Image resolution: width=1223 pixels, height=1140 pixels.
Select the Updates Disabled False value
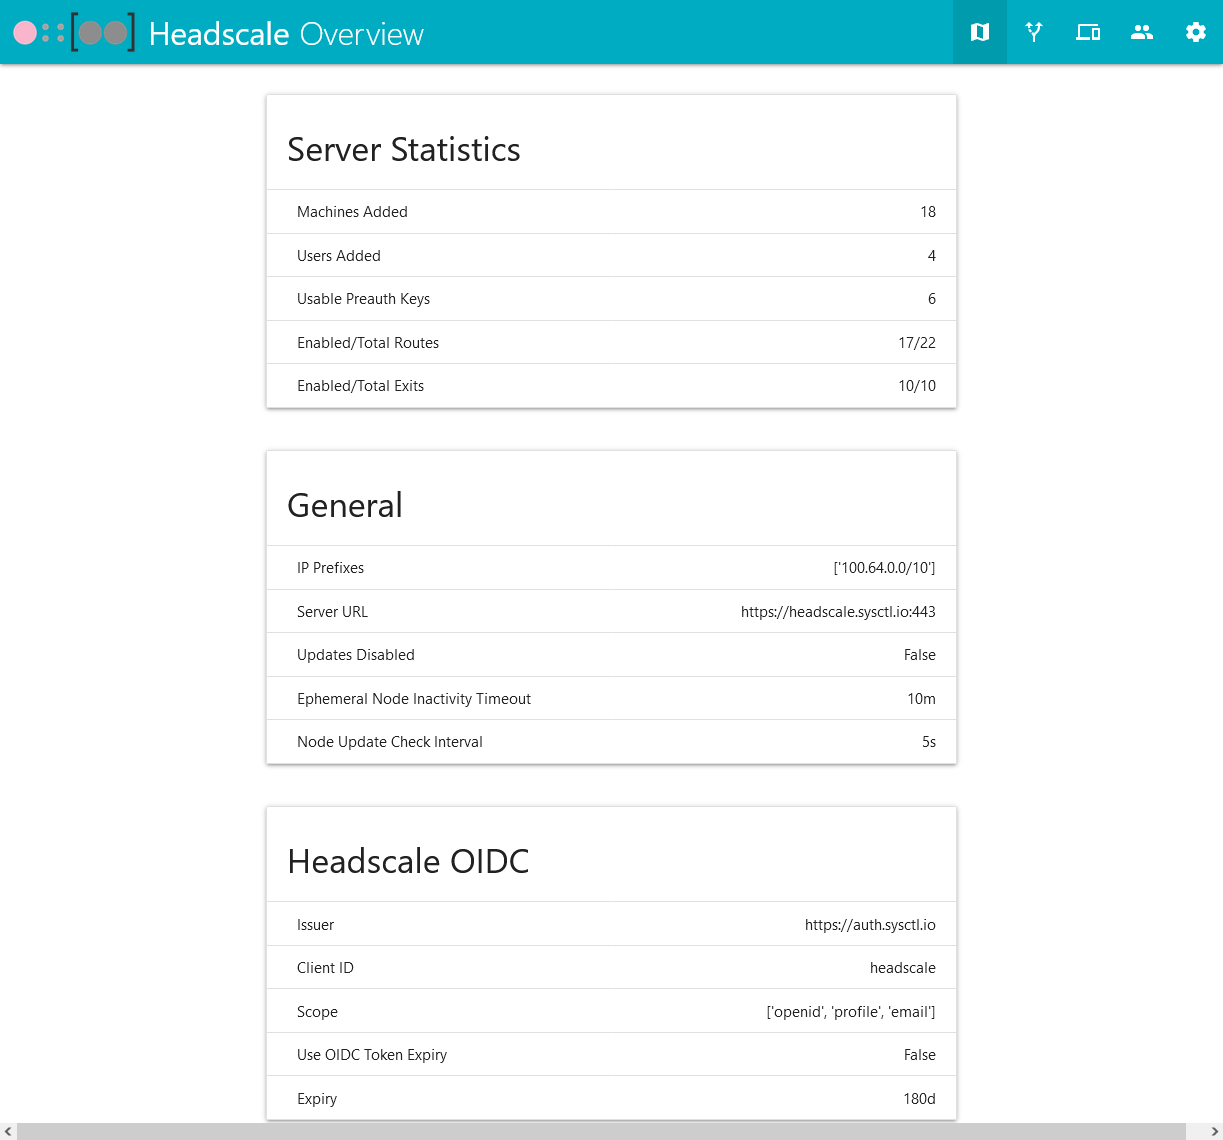[x=920, y=655]
